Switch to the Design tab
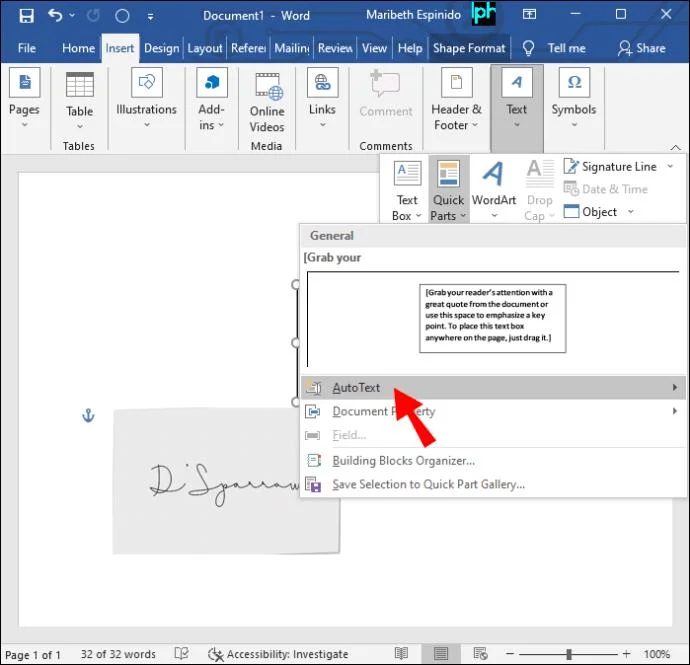This screenshot has height=665, width=690. pos(161,48)
